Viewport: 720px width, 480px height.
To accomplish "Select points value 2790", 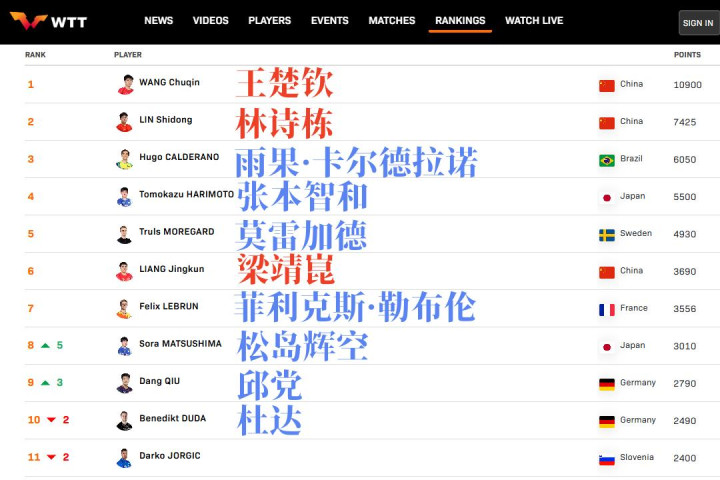I will click(685, 384).
